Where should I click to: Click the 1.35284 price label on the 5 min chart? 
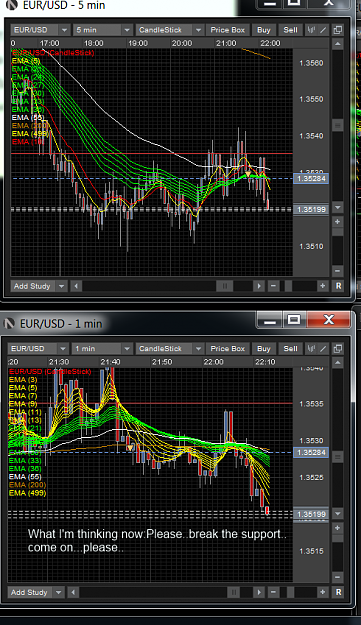pyautogui.click(x=311, y=178)
